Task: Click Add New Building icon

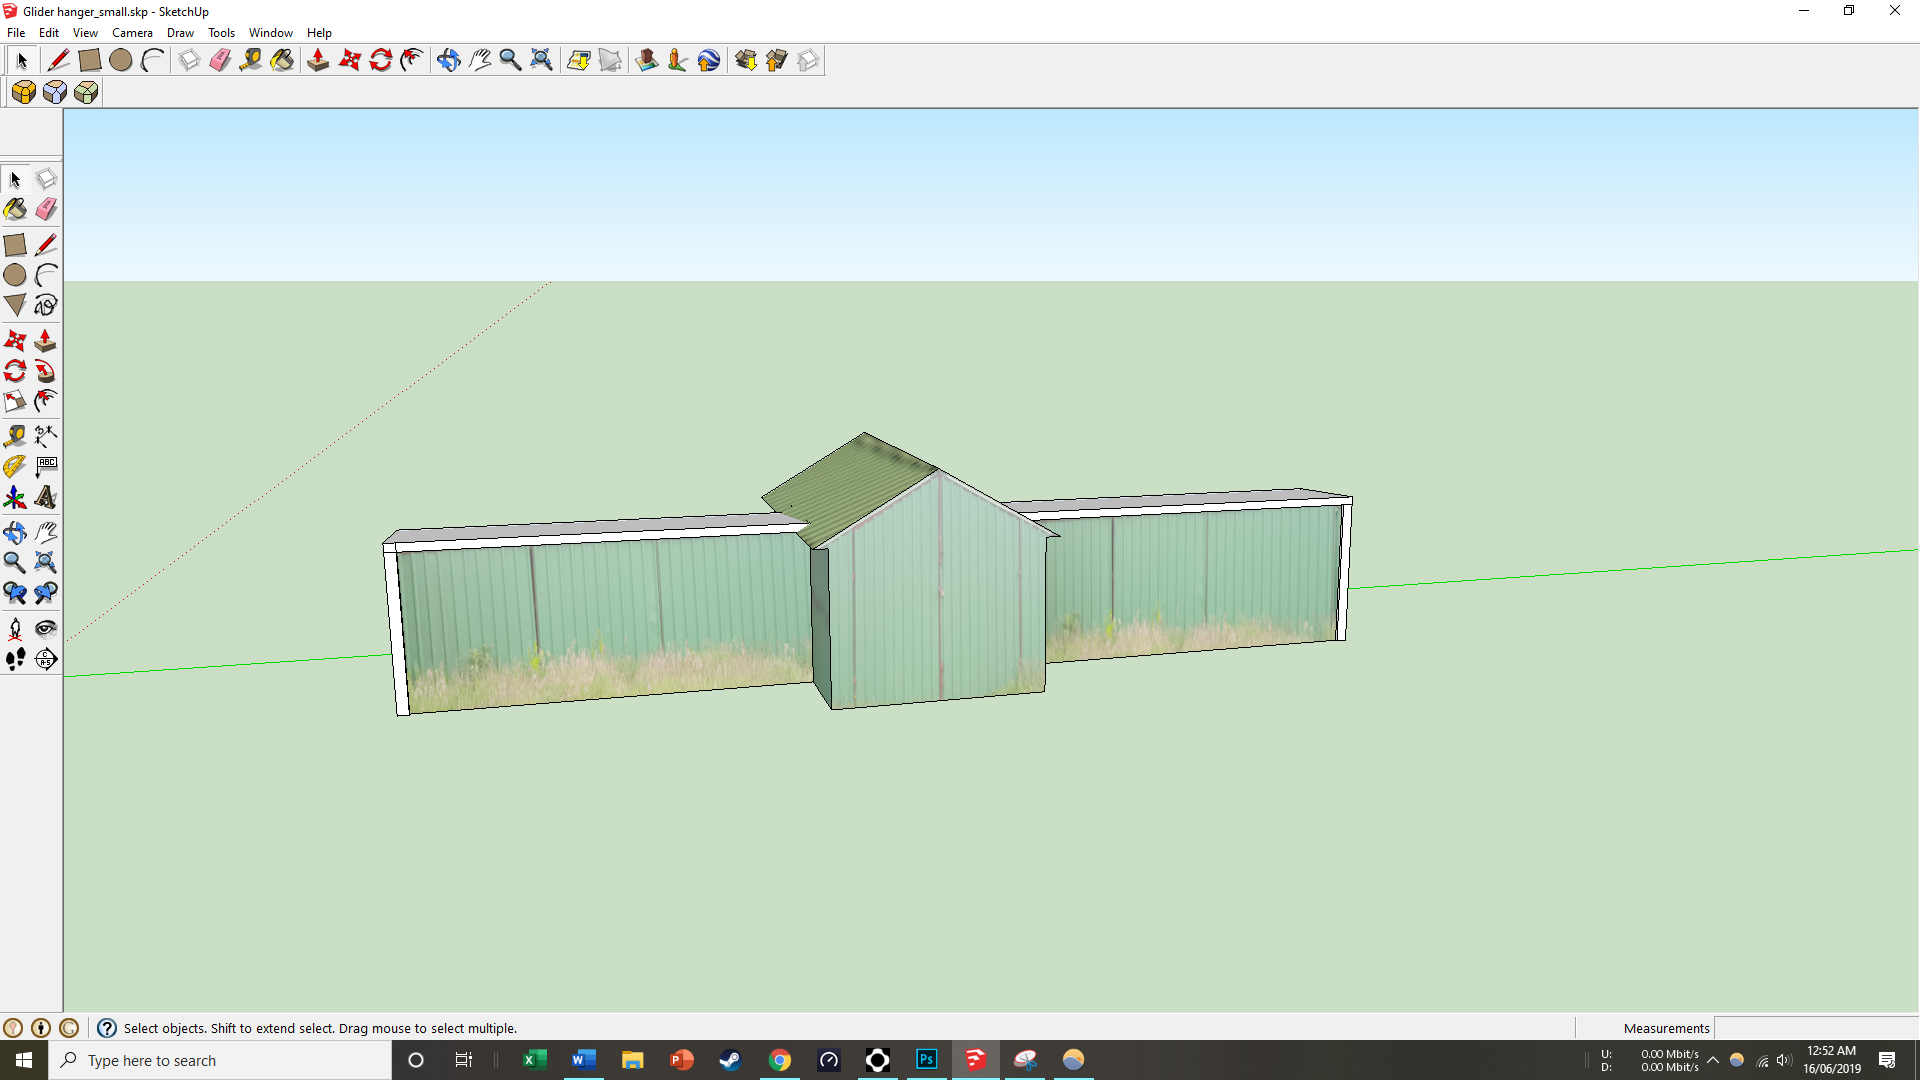Action: pyautogui.click(x=646, y=61)
